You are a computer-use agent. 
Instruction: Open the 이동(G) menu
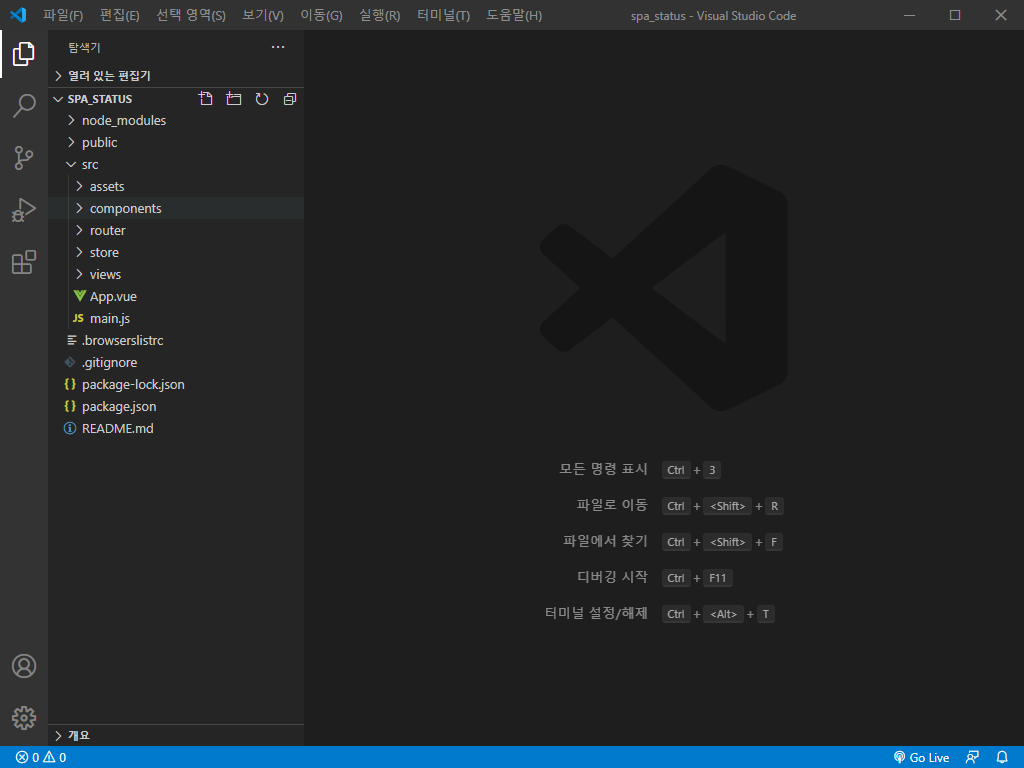click(x=321, y=15)
